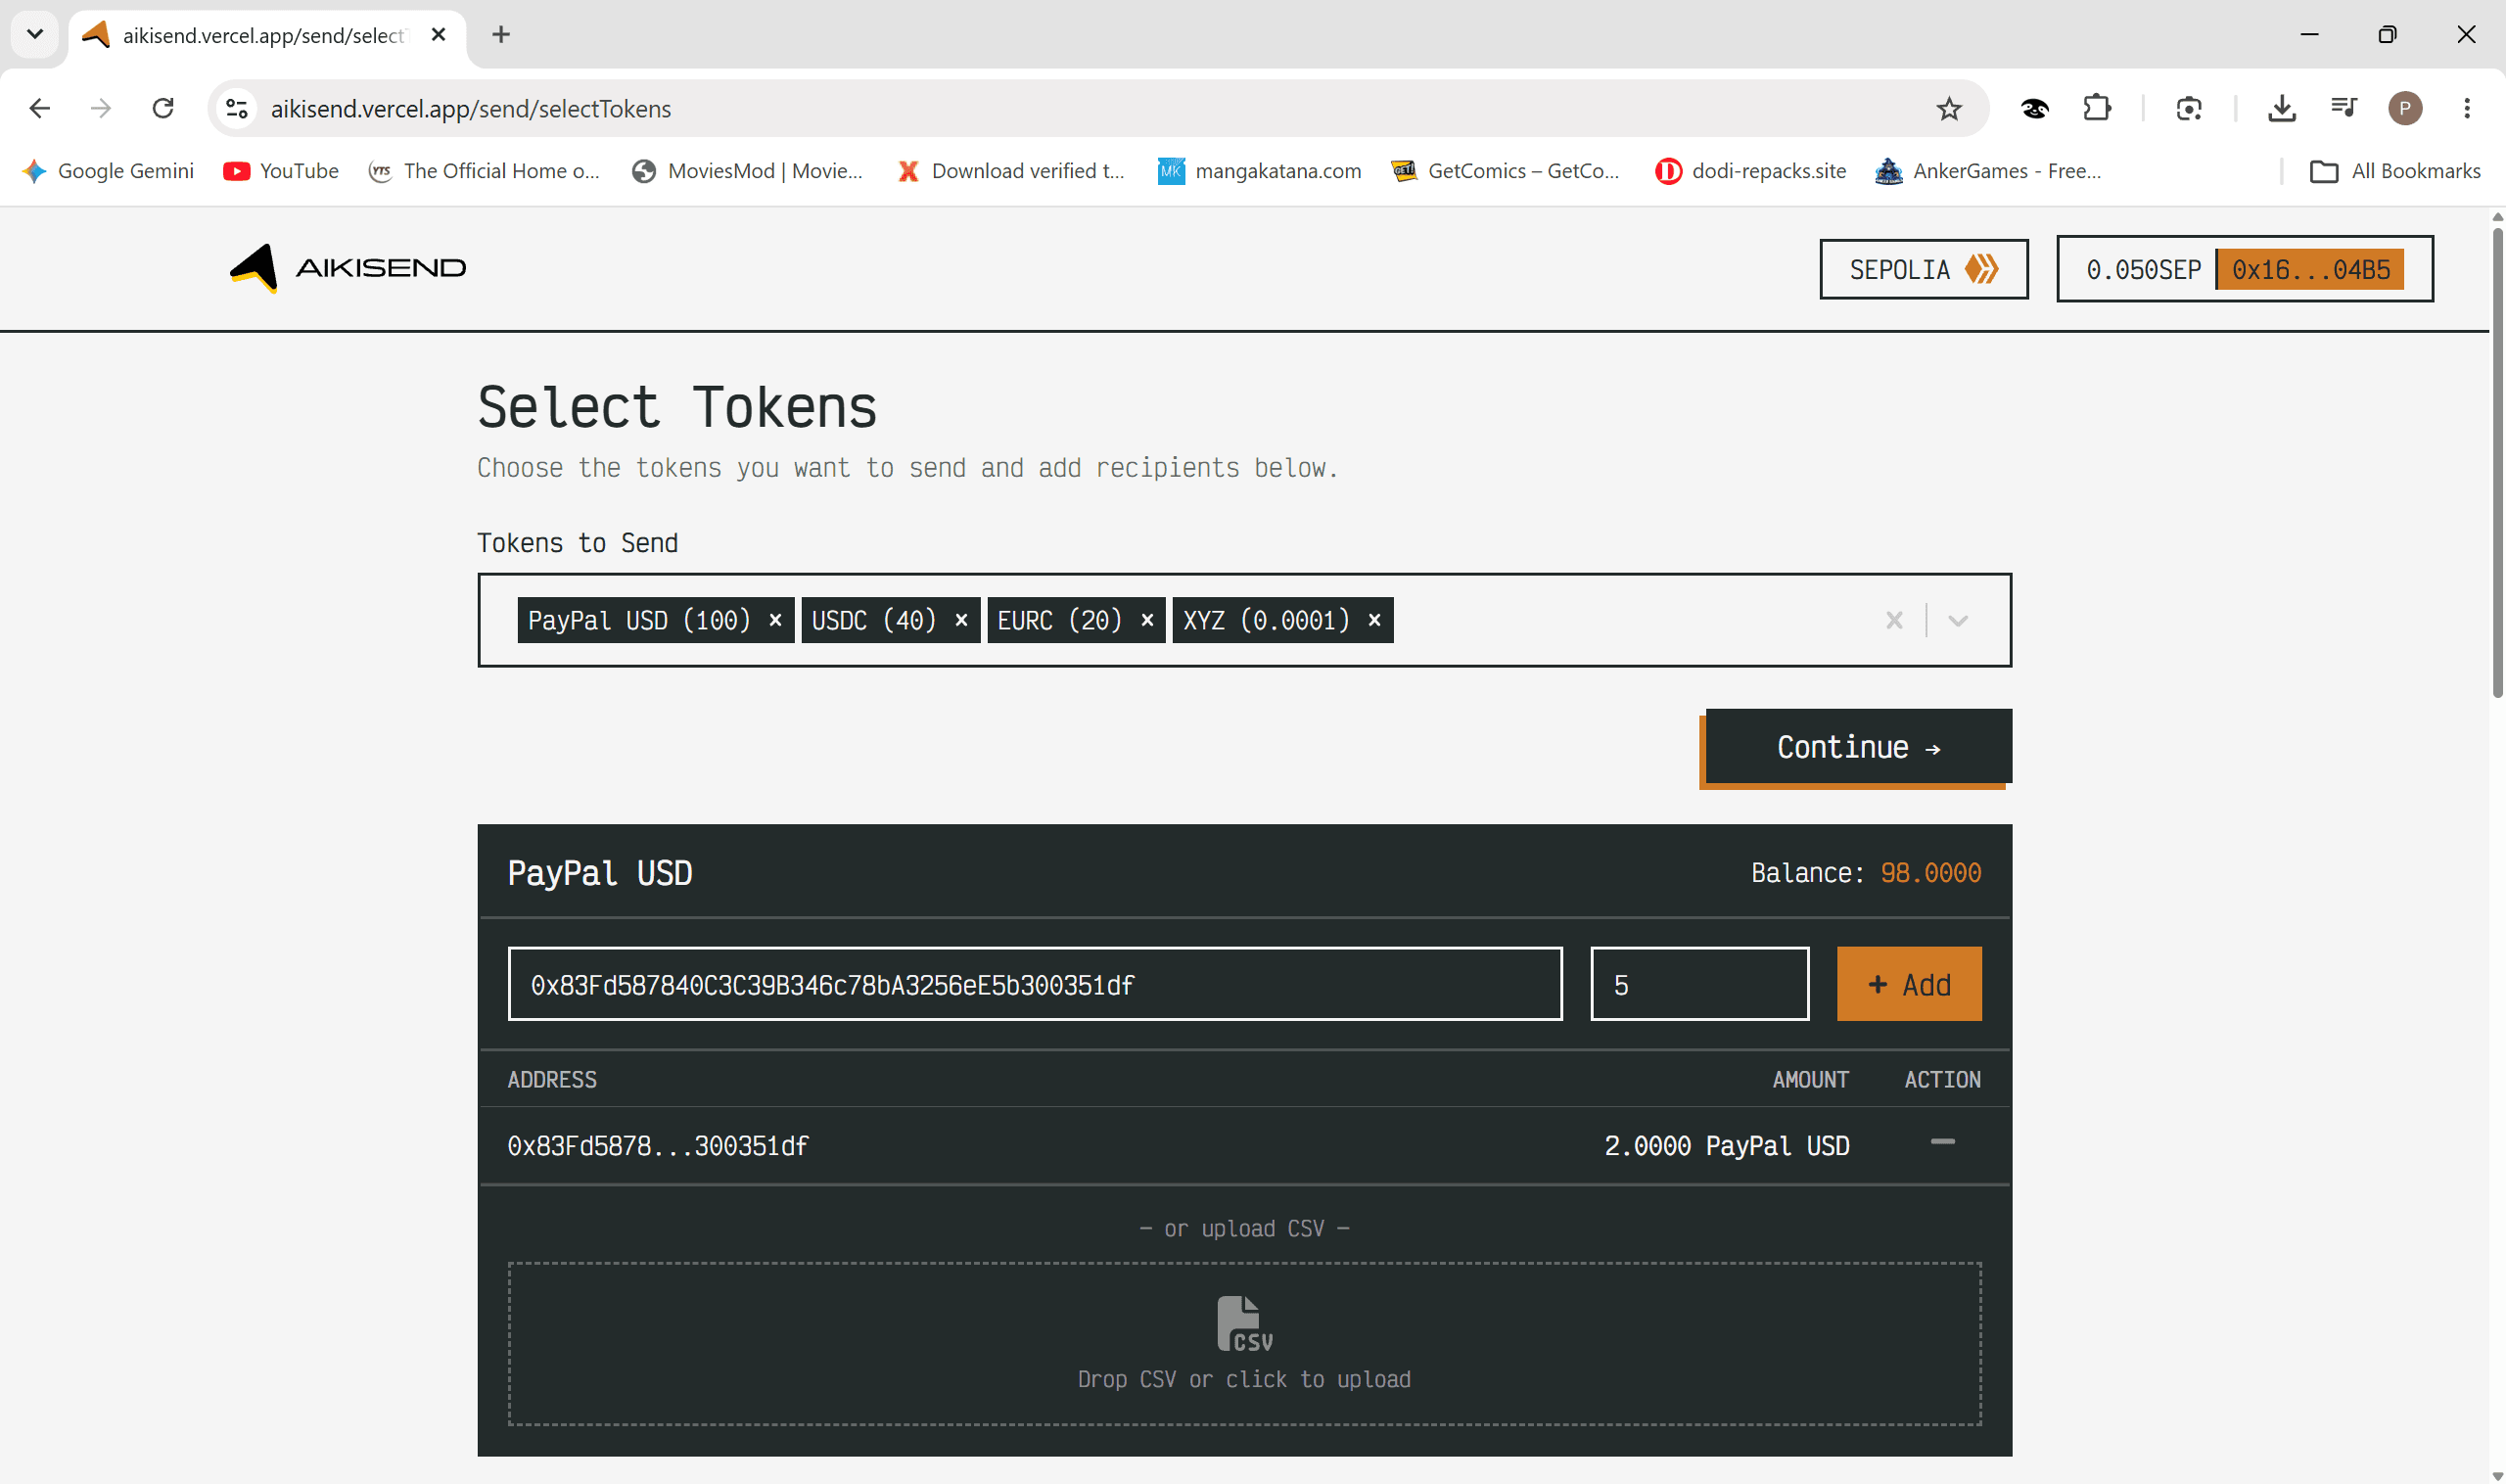The image size is (2506, 1484).
Task: Open the Google Gemini bookmark
Action: pyautogui.click(x=108, y=171)
